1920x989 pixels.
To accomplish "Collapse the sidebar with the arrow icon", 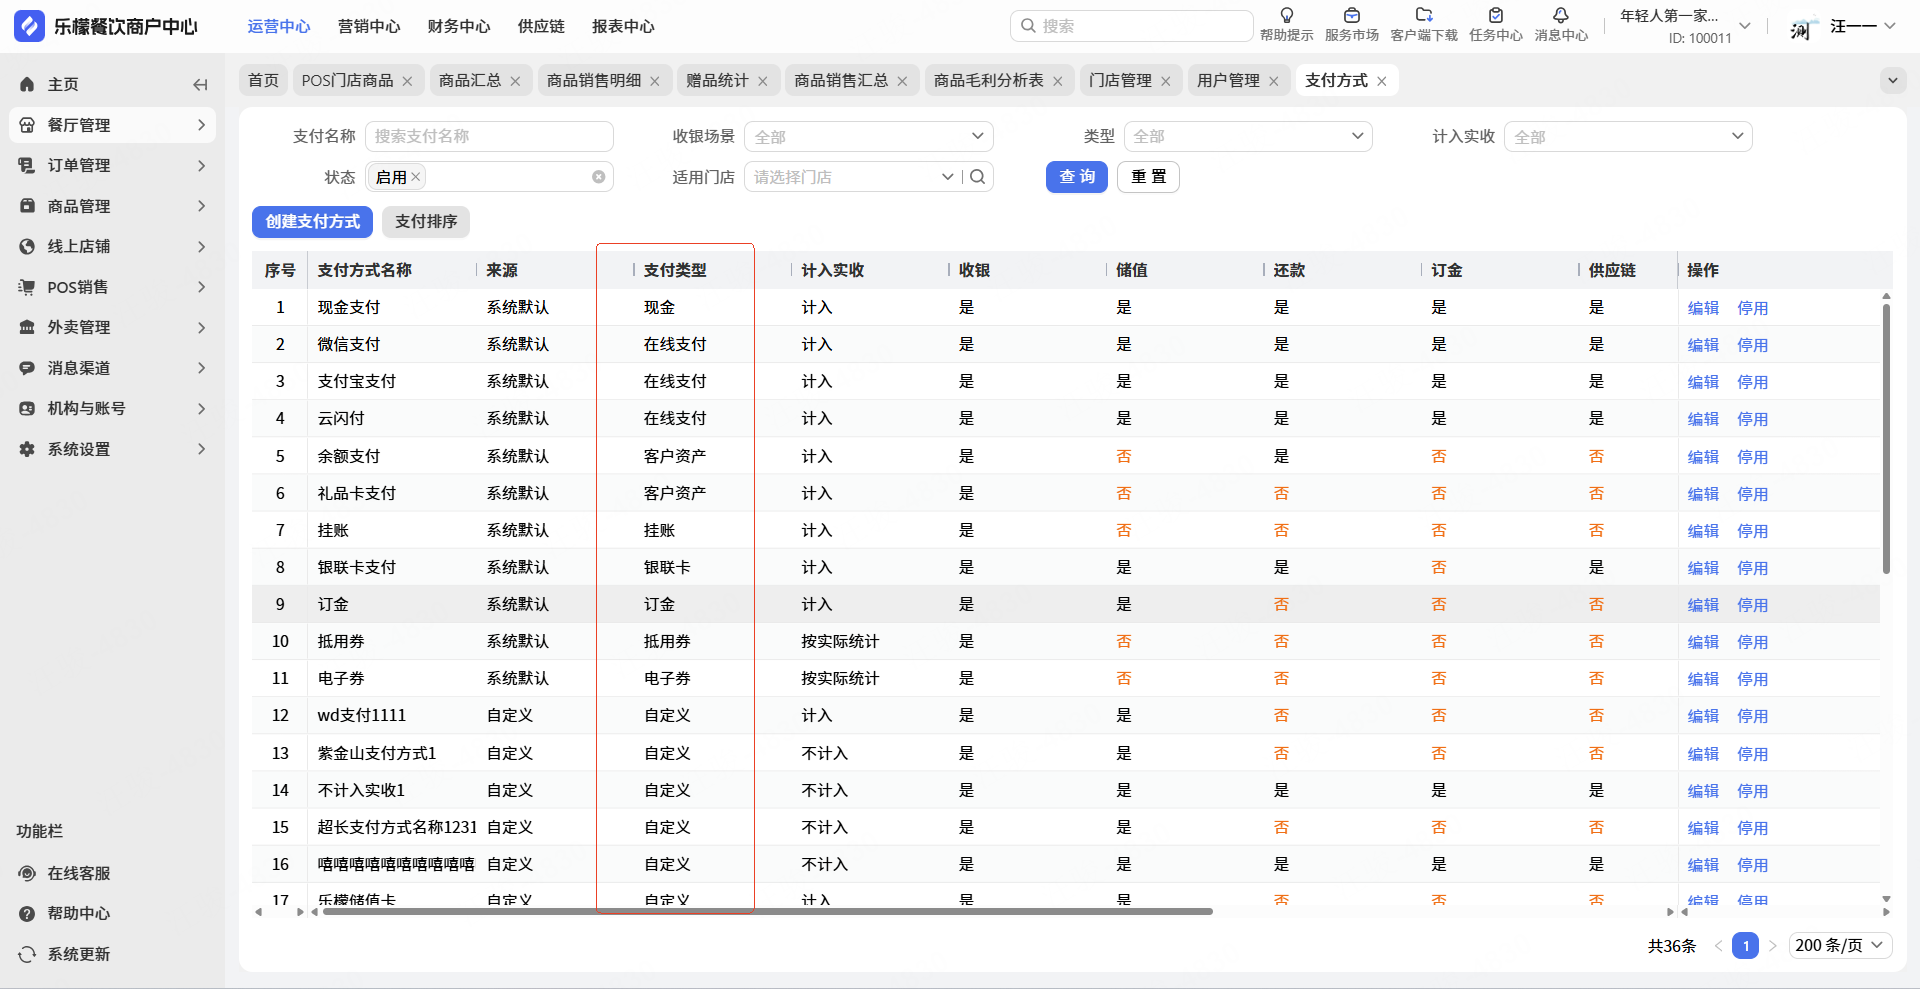I will (200, 85).
